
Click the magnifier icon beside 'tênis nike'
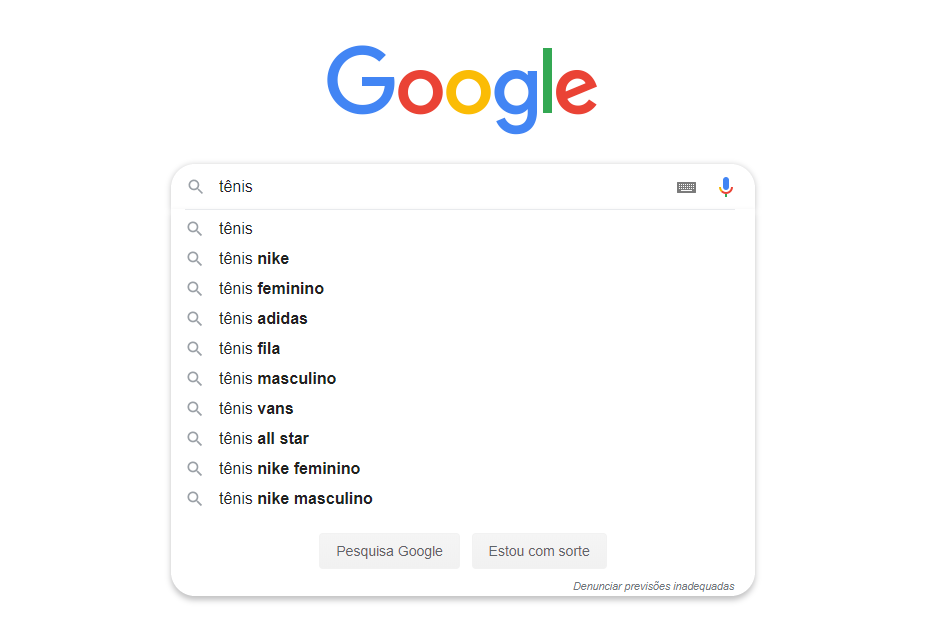click(194, 258)
